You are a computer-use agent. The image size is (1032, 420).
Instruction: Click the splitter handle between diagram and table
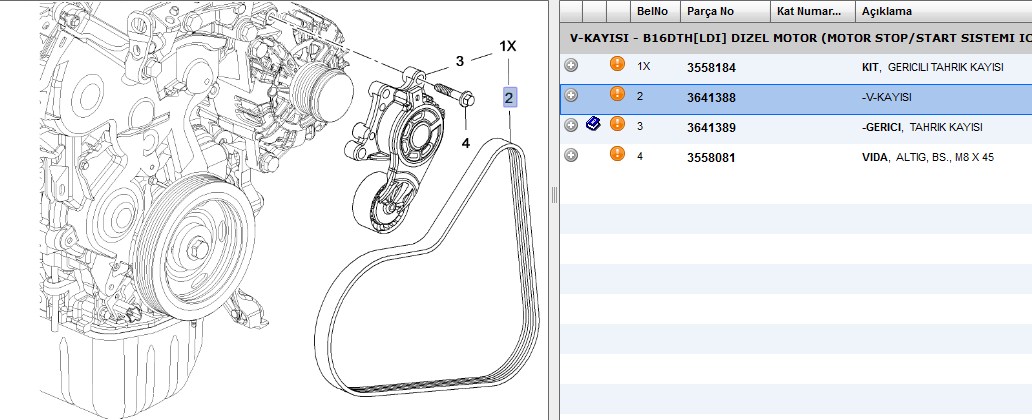[554, 195]
